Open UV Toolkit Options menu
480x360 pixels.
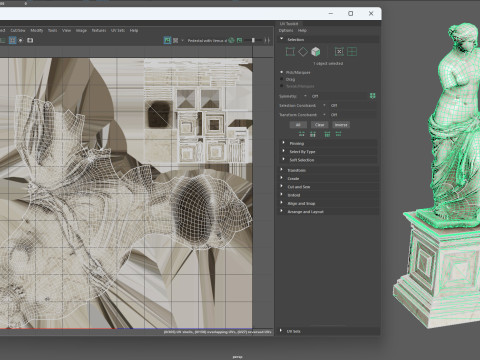[x=286, y=30]
